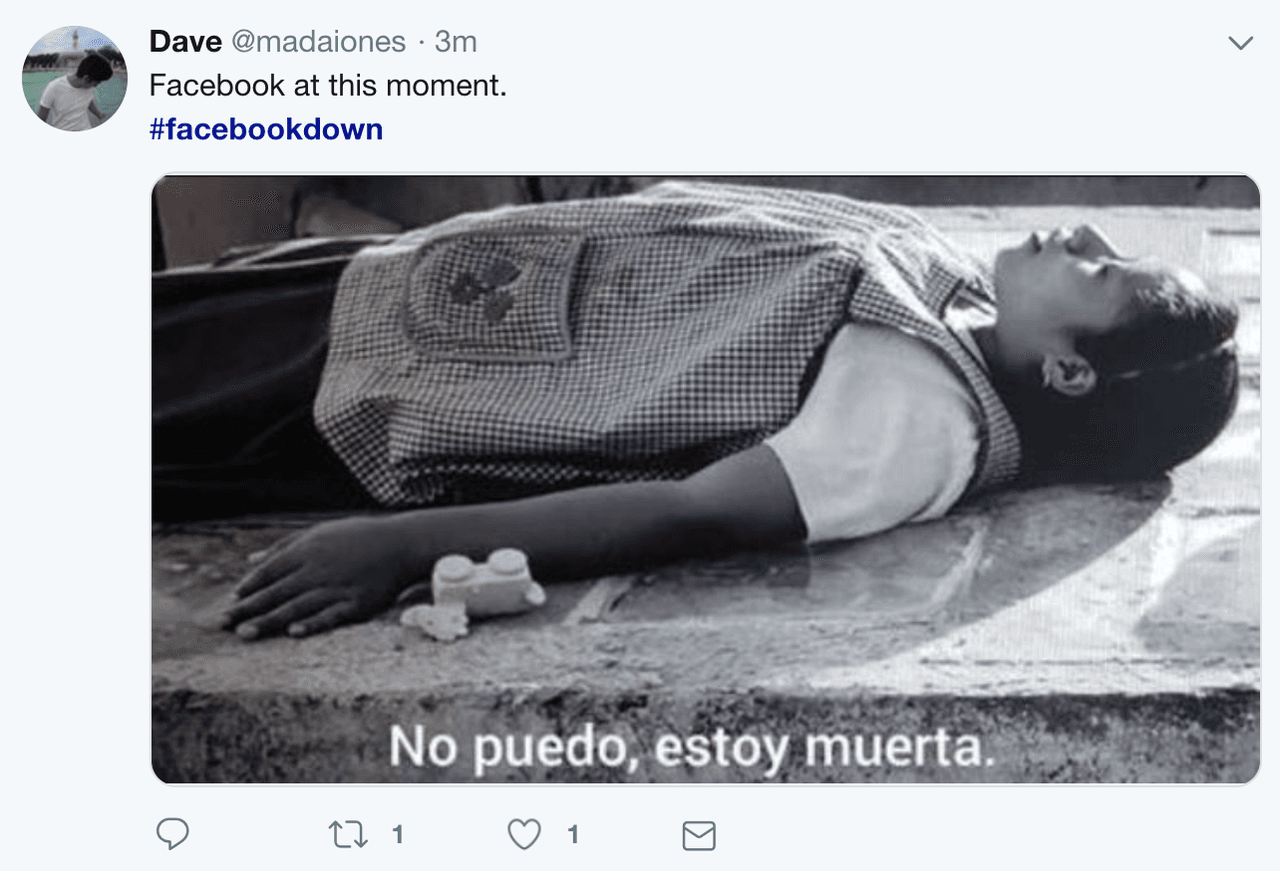View the like count beside the heart
Image resolution: width=1280 pixels, height=871 pixels.
(x=573, y=834)
